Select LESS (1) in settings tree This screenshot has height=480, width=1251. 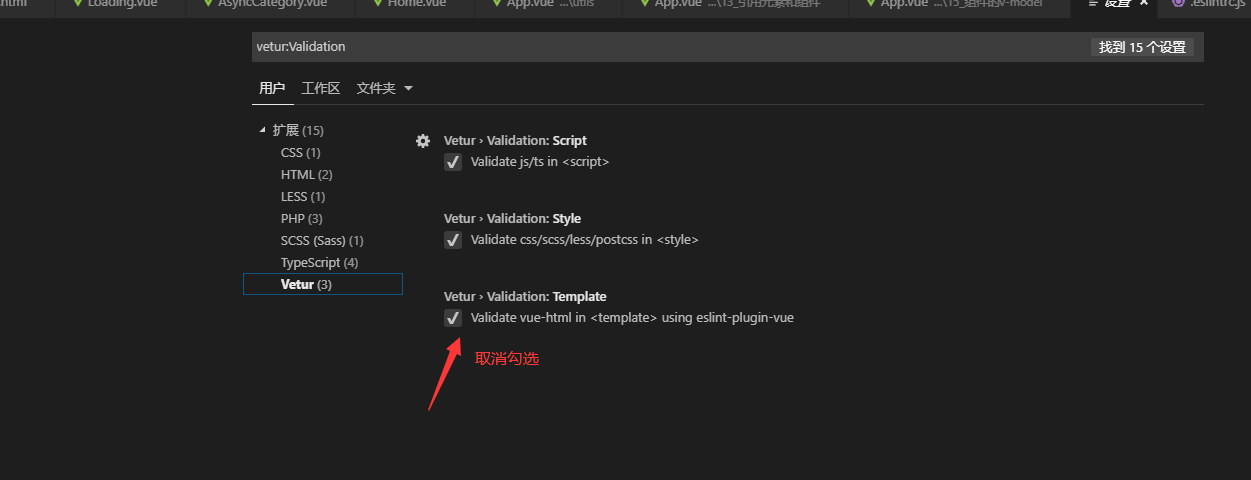coord(303,197)
